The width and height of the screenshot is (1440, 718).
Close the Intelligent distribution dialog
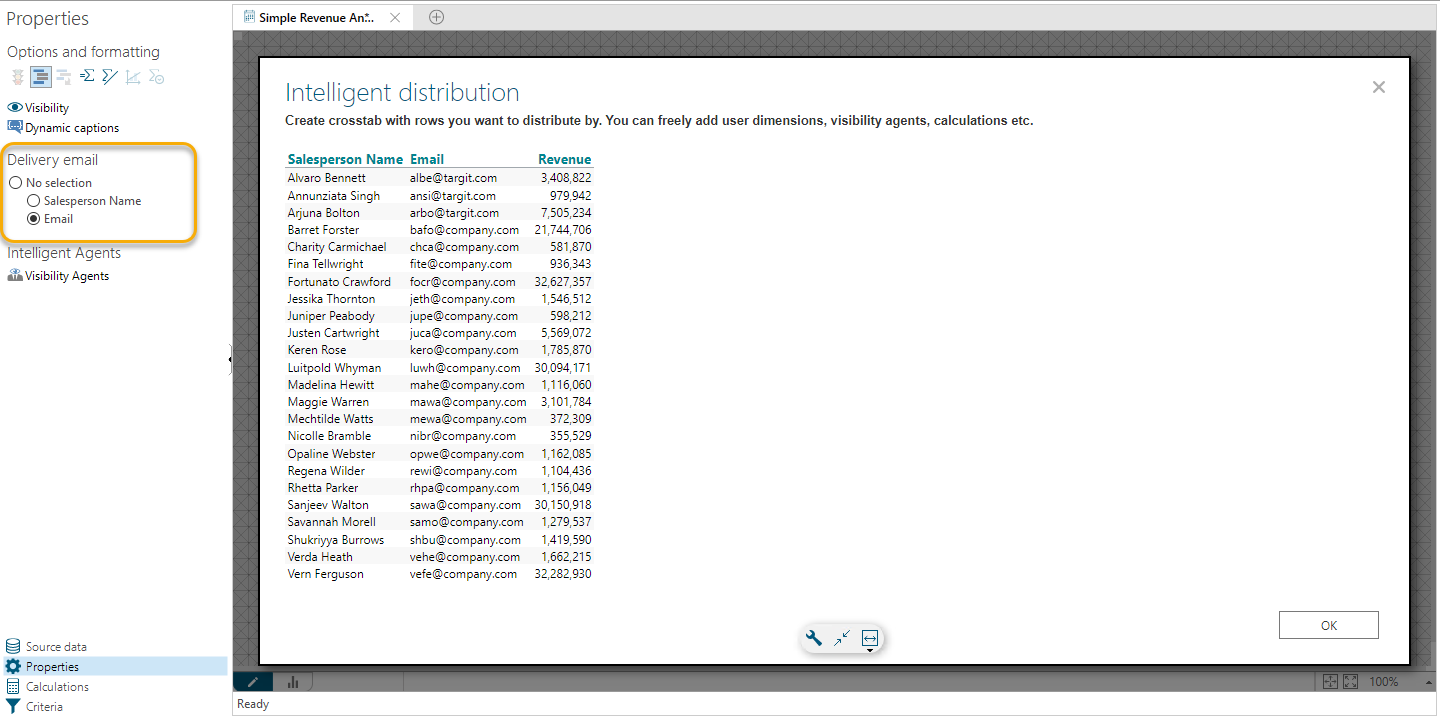[1379, 87]
